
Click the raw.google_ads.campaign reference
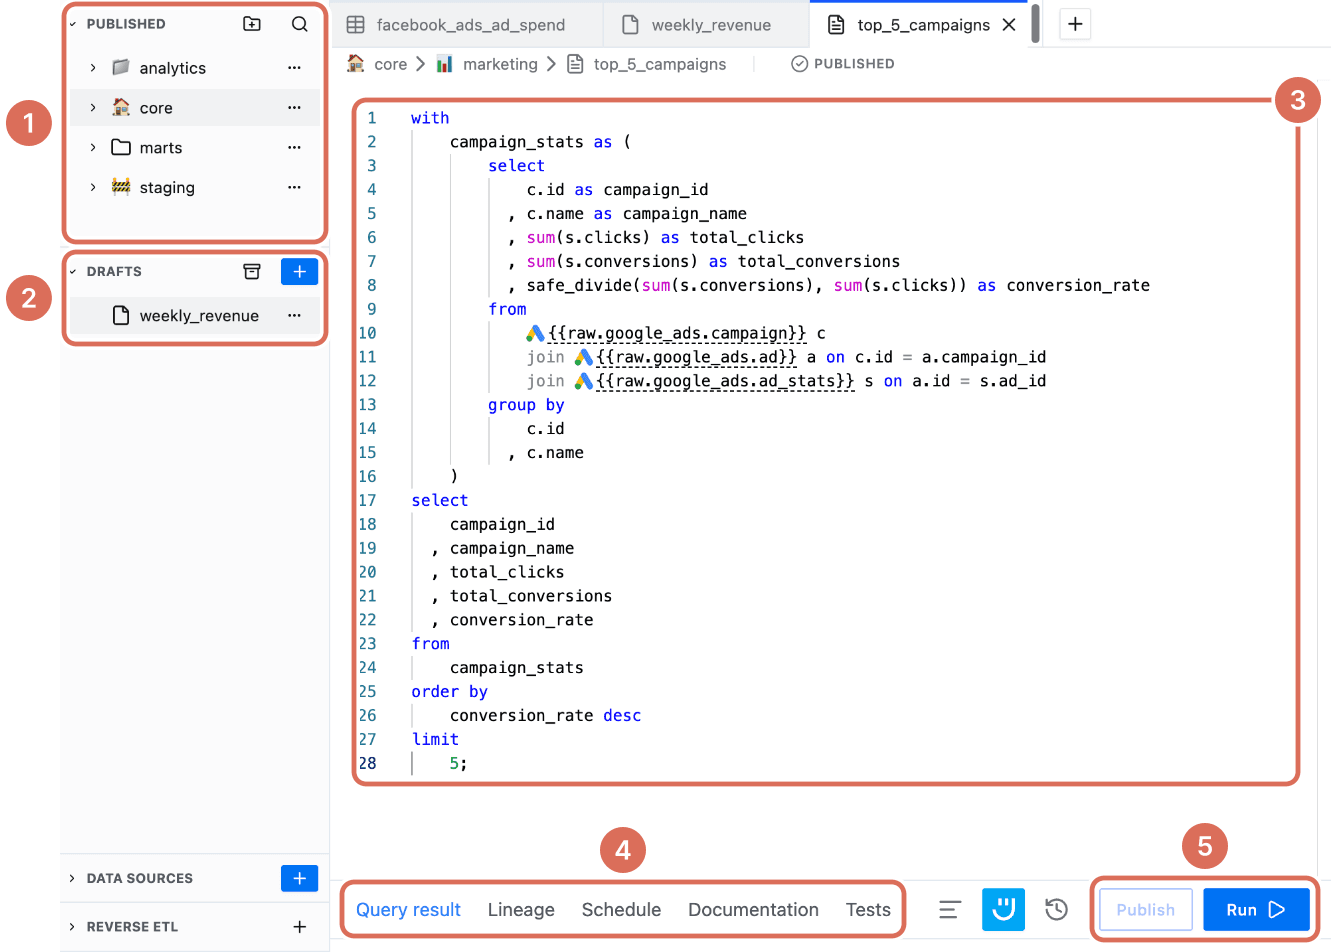tap(666, 333)
